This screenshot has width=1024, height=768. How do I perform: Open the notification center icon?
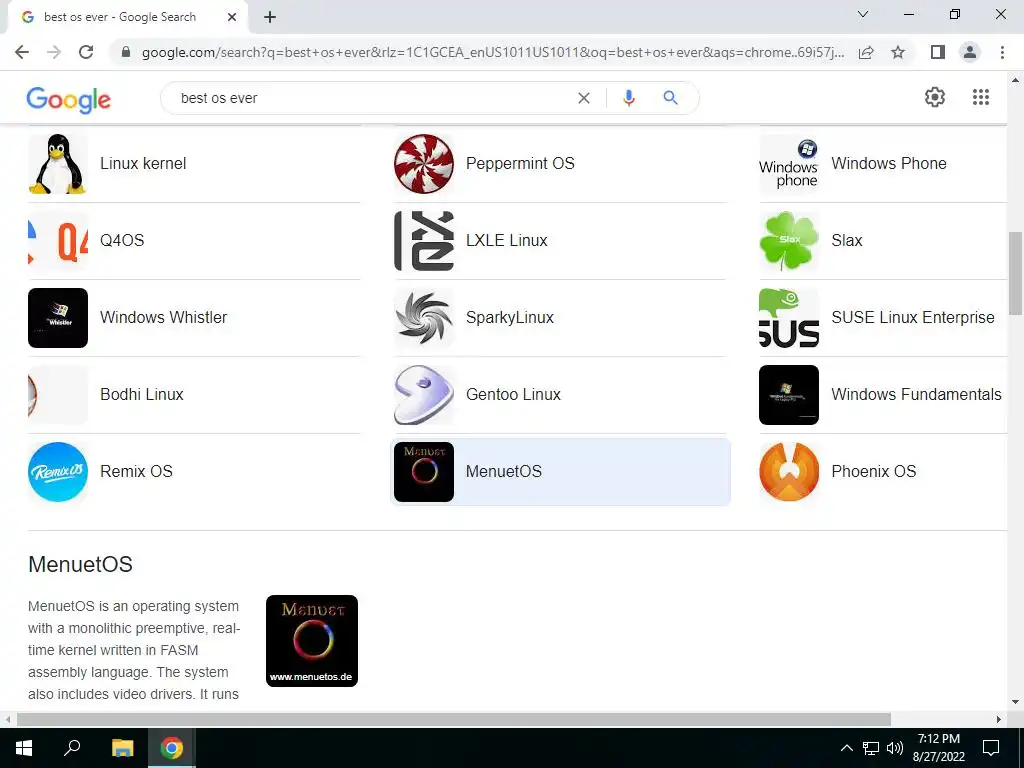pyautogui.click(x=991, y=748)
